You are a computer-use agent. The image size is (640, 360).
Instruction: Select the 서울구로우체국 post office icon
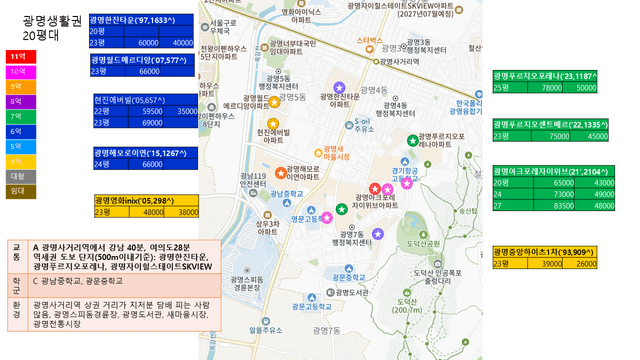[x=205, y=27]
